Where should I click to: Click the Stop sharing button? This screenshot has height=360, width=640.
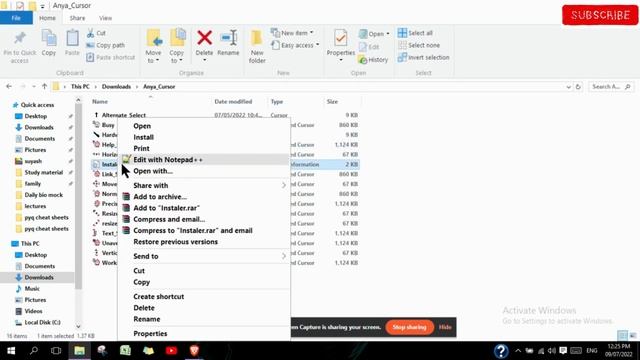point(409,327)
